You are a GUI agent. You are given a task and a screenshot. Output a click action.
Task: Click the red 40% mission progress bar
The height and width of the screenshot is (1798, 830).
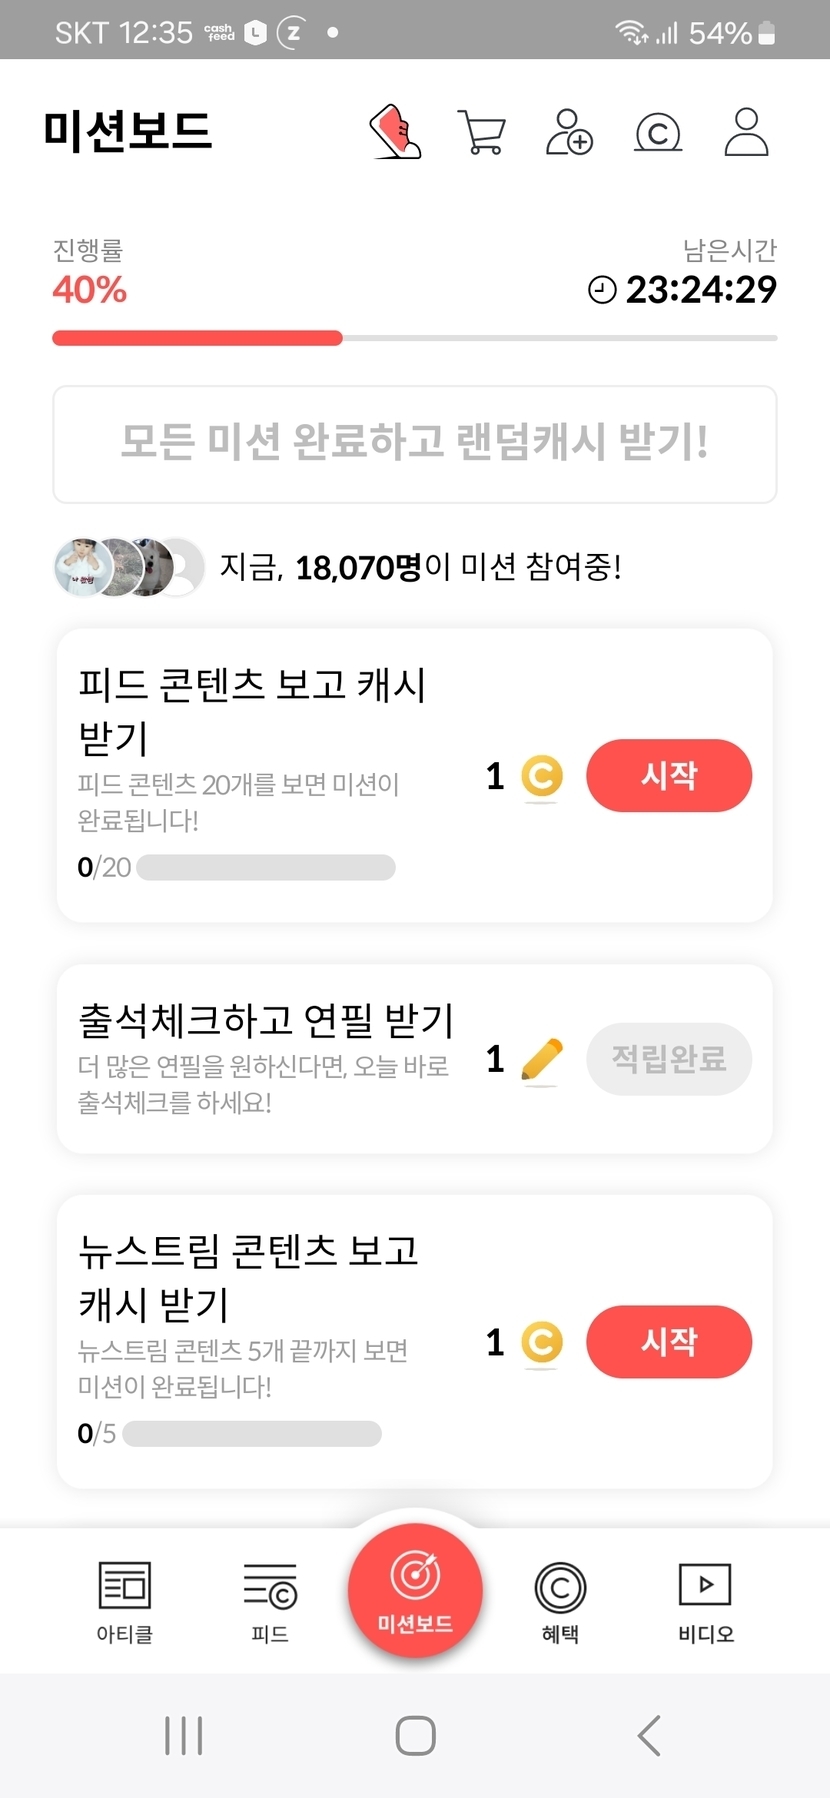tap(197, 338)
